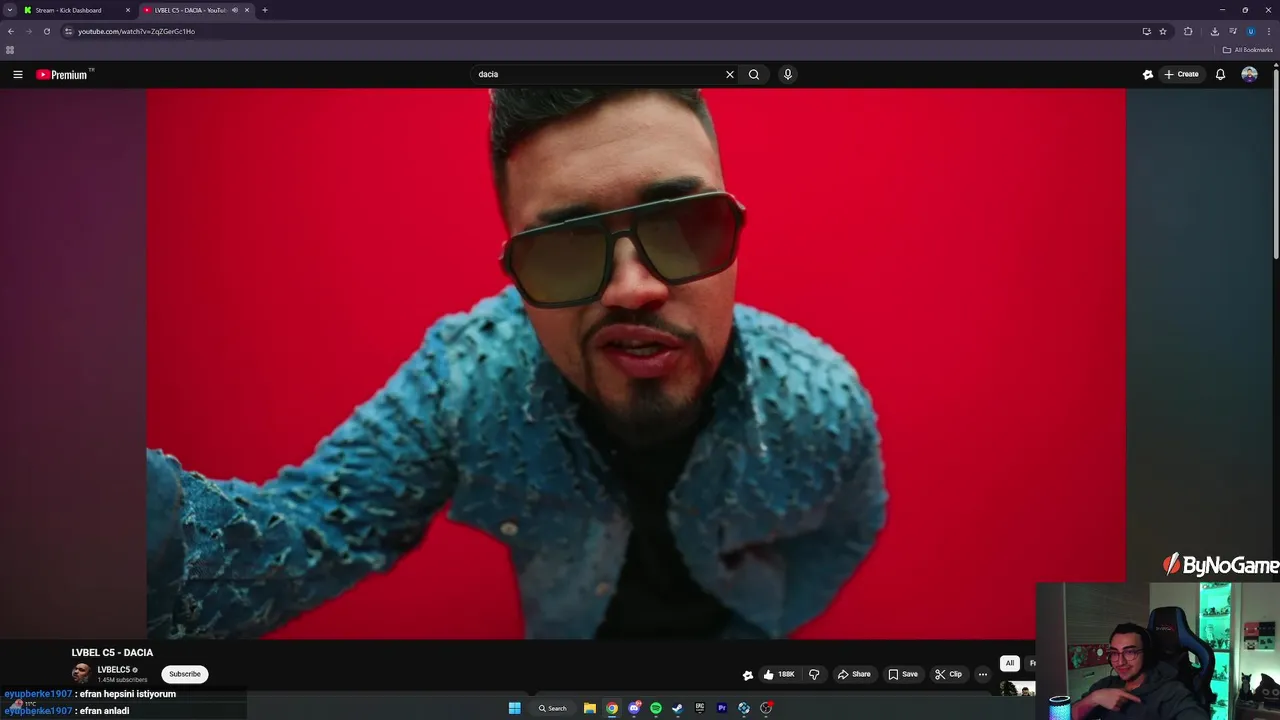1280x720 pixels.
Task: Open Chrome downloads
Action: click(1215, 31)
